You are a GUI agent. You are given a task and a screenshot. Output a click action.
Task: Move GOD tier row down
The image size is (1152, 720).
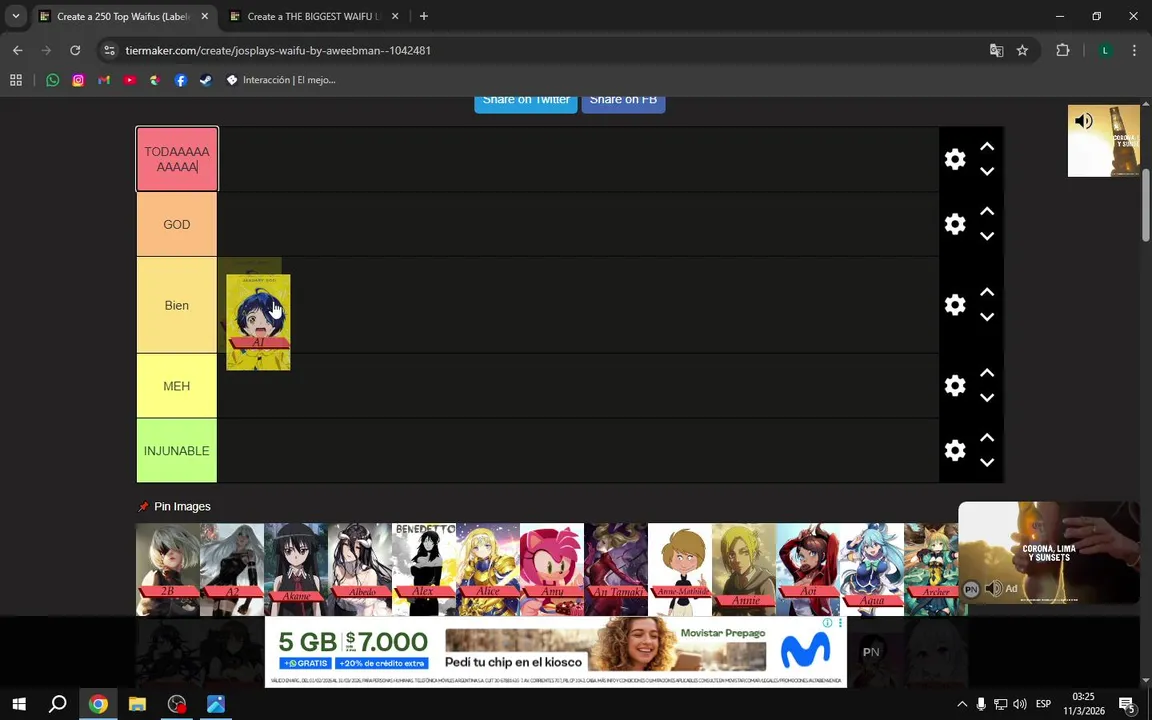coord(987,236)
